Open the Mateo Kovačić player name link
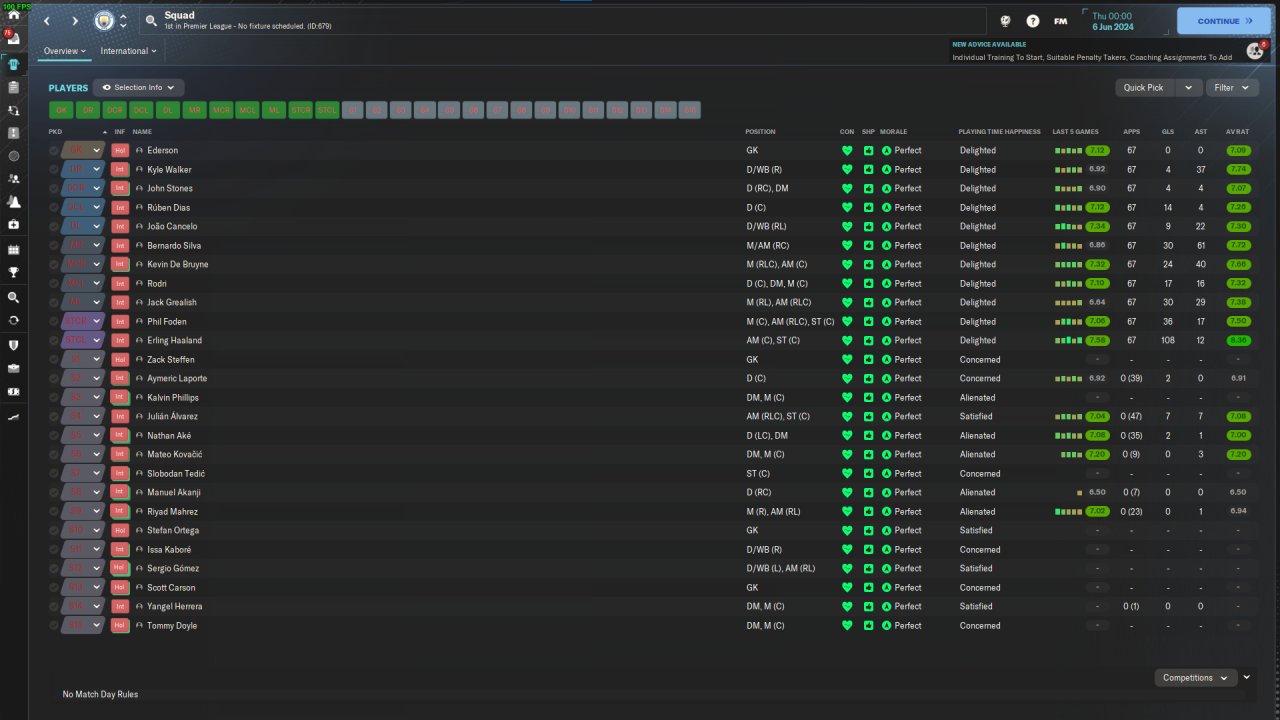The width and height of the screenshot is (1280, 720). (x=175, y=455)
